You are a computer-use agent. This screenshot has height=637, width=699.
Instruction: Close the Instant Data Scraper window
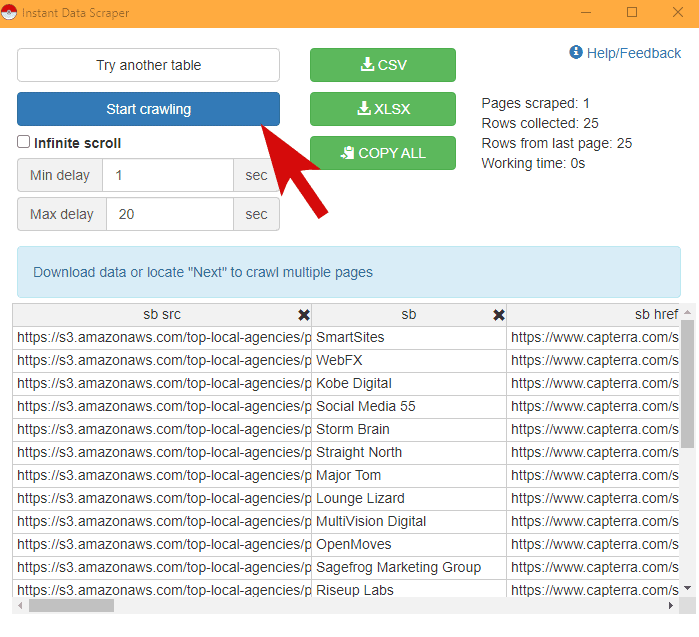coord(678,12)
